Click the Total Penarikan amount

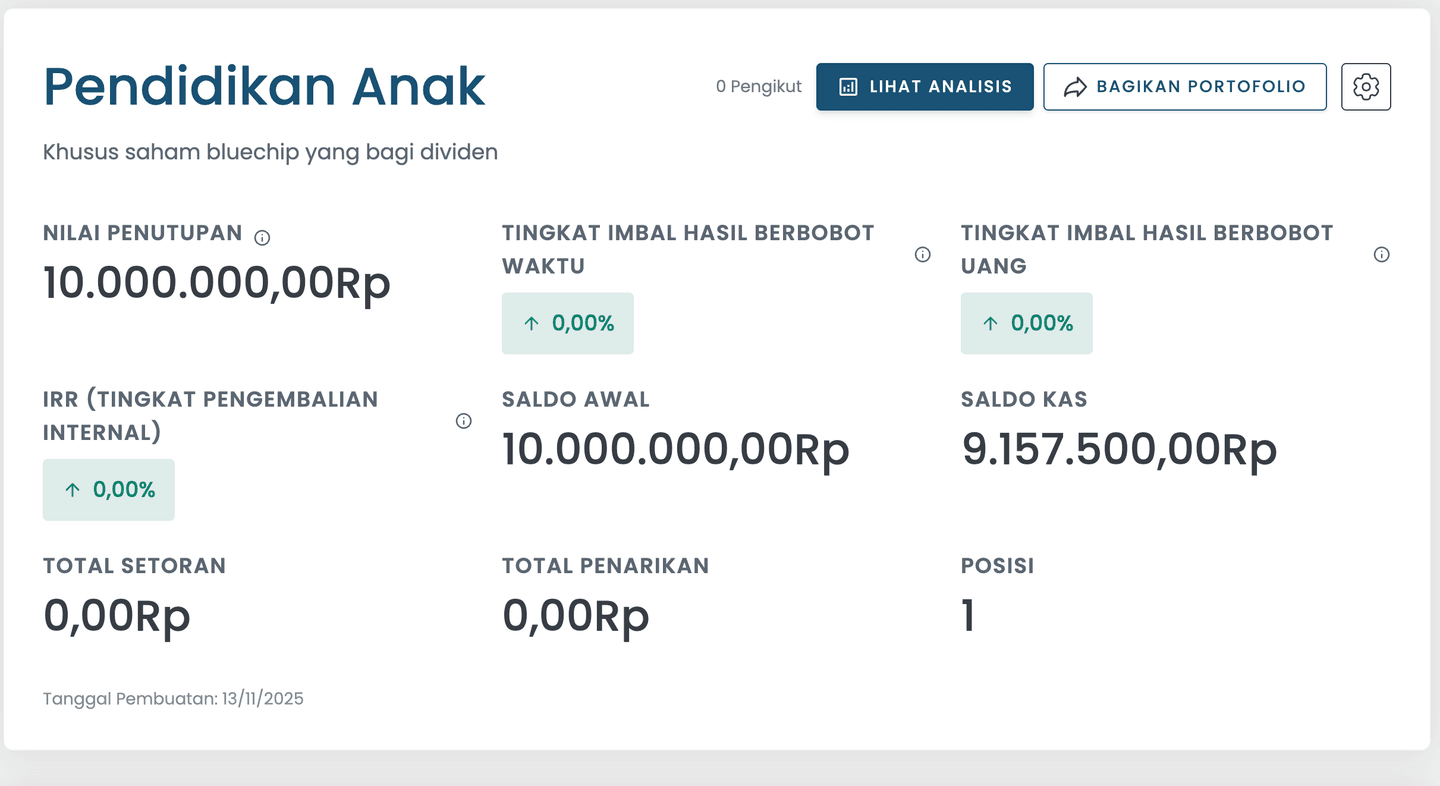(575, 615)
